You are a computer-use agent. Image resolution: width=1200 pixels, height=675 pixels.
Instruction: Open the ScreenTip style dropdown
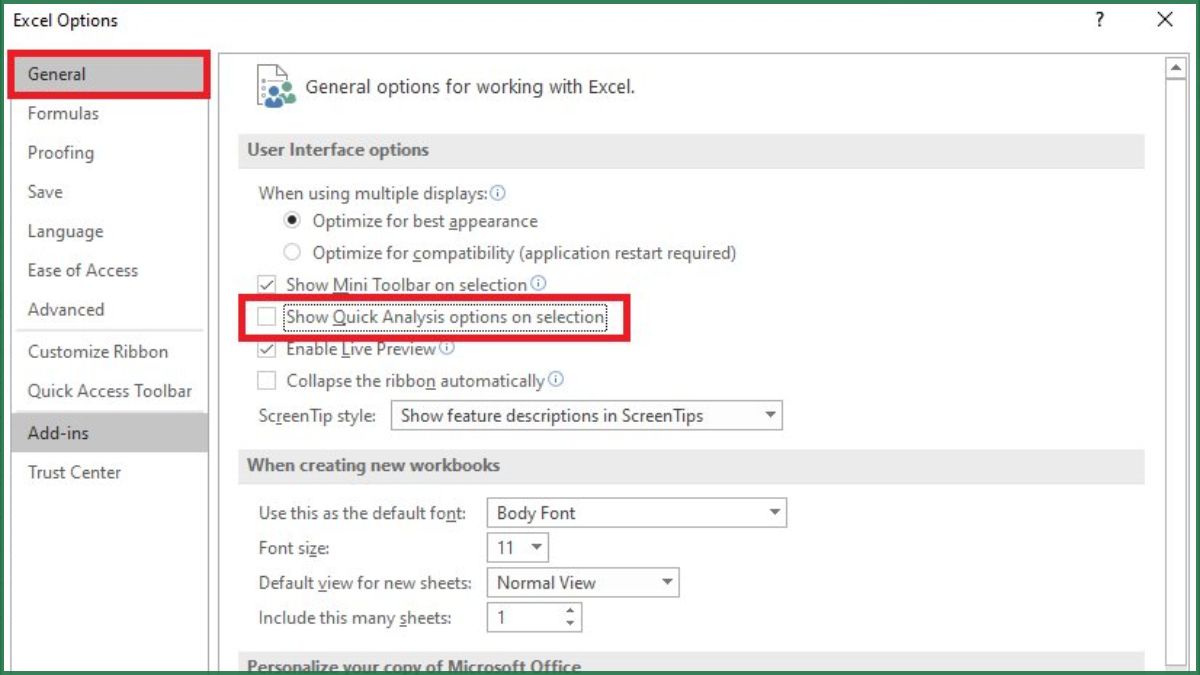point(586,416)
